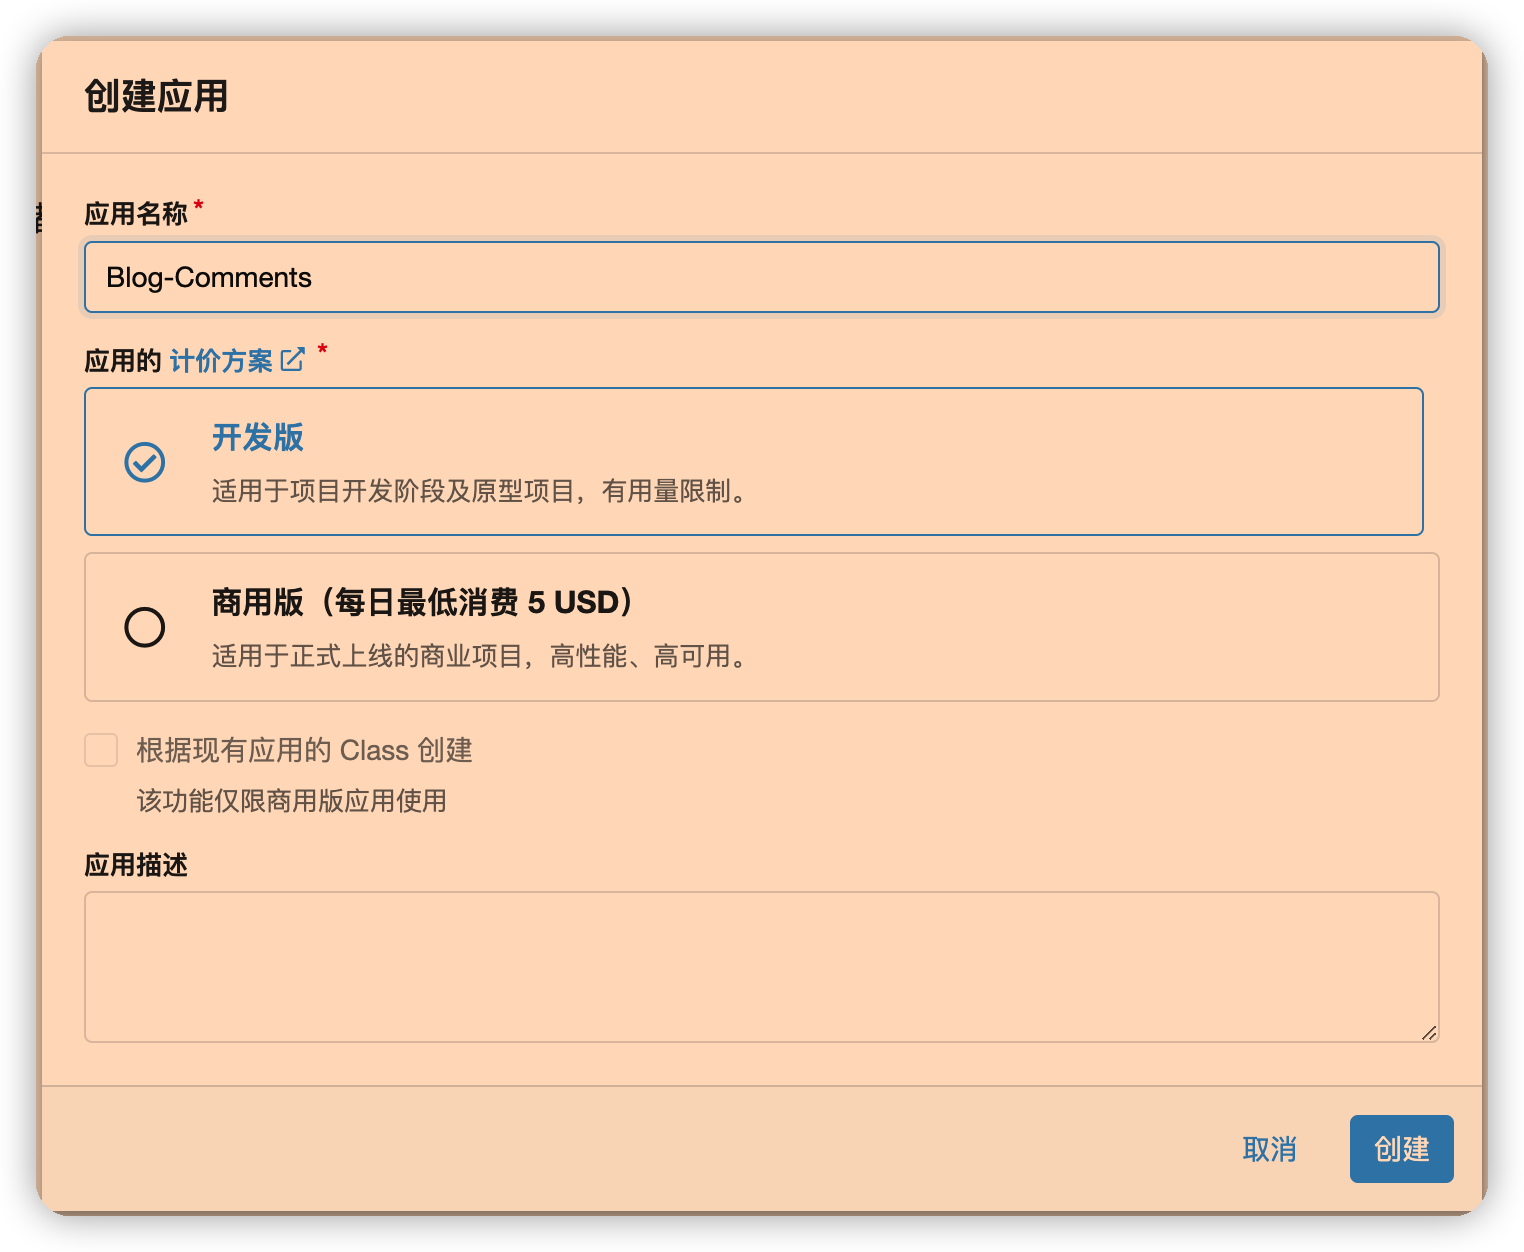The width and height of the screenshot is (1524, 1252).
Task: Click the 商用版 description 高性能、高可用
Action: click(x=481, y=657)
